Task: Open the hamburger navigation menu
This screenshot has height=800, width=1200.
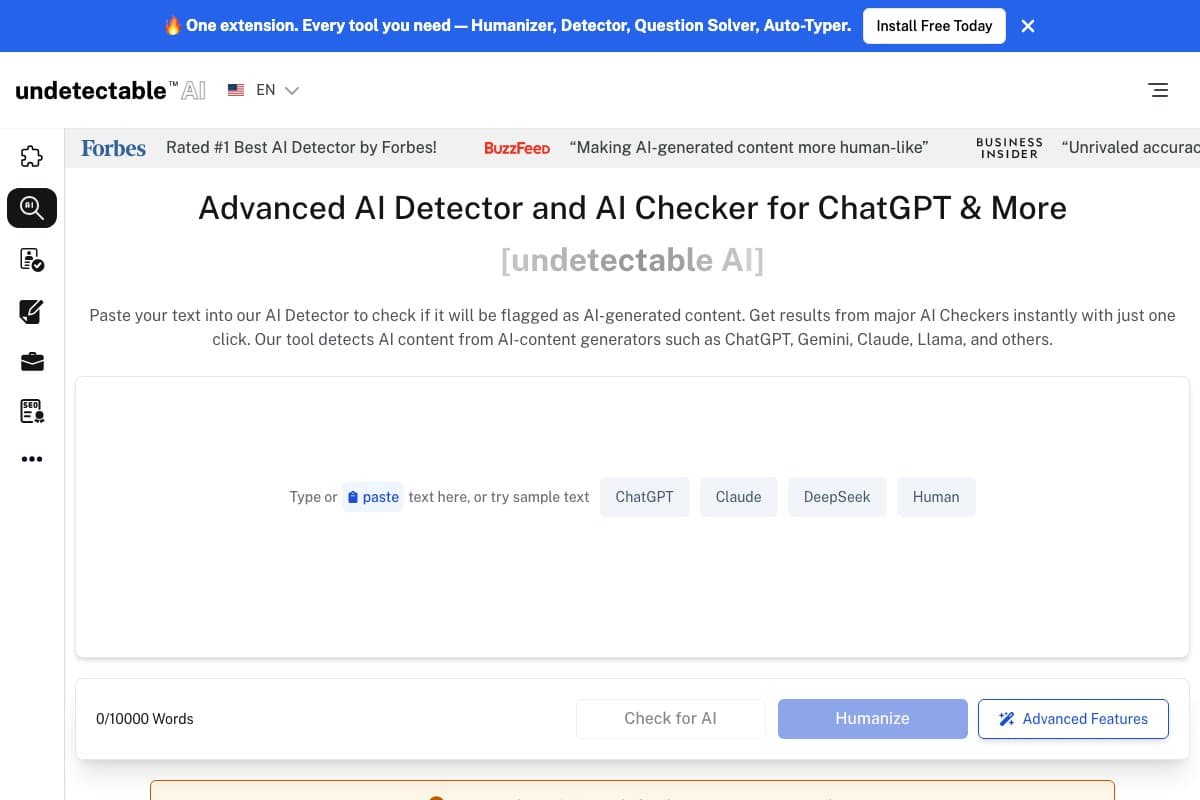Action: coord(1158,90)
